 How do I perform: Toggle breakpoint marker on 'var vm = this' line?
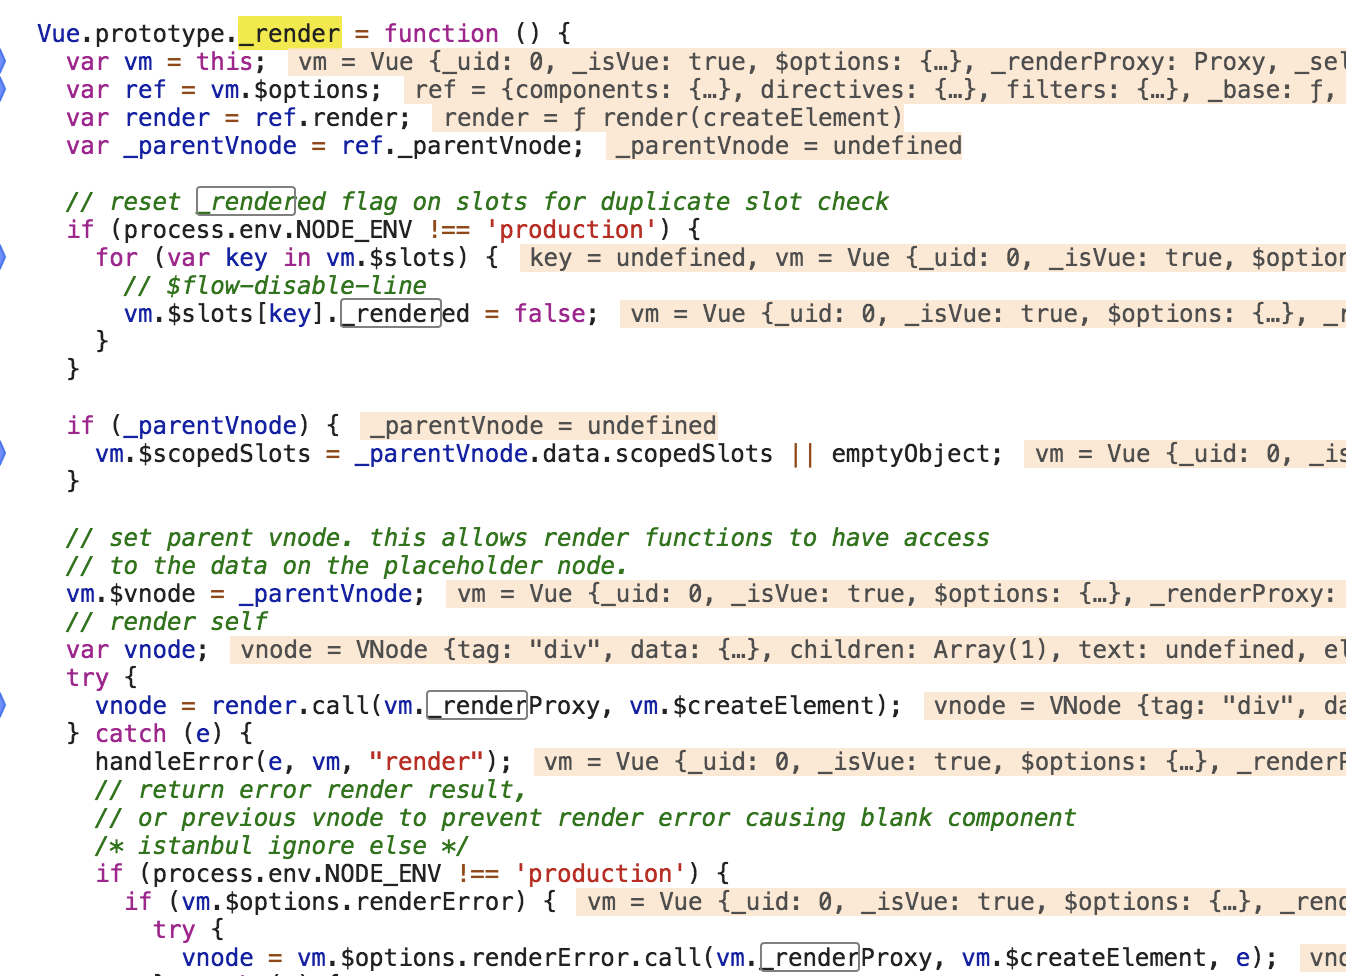[3, 61]
